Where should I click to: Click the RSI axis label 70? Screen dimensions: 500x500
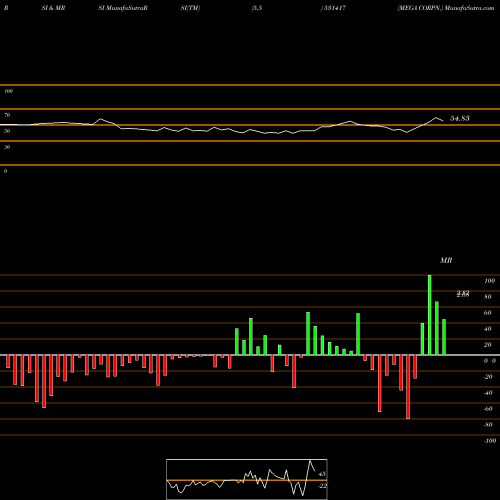(7, 115)
